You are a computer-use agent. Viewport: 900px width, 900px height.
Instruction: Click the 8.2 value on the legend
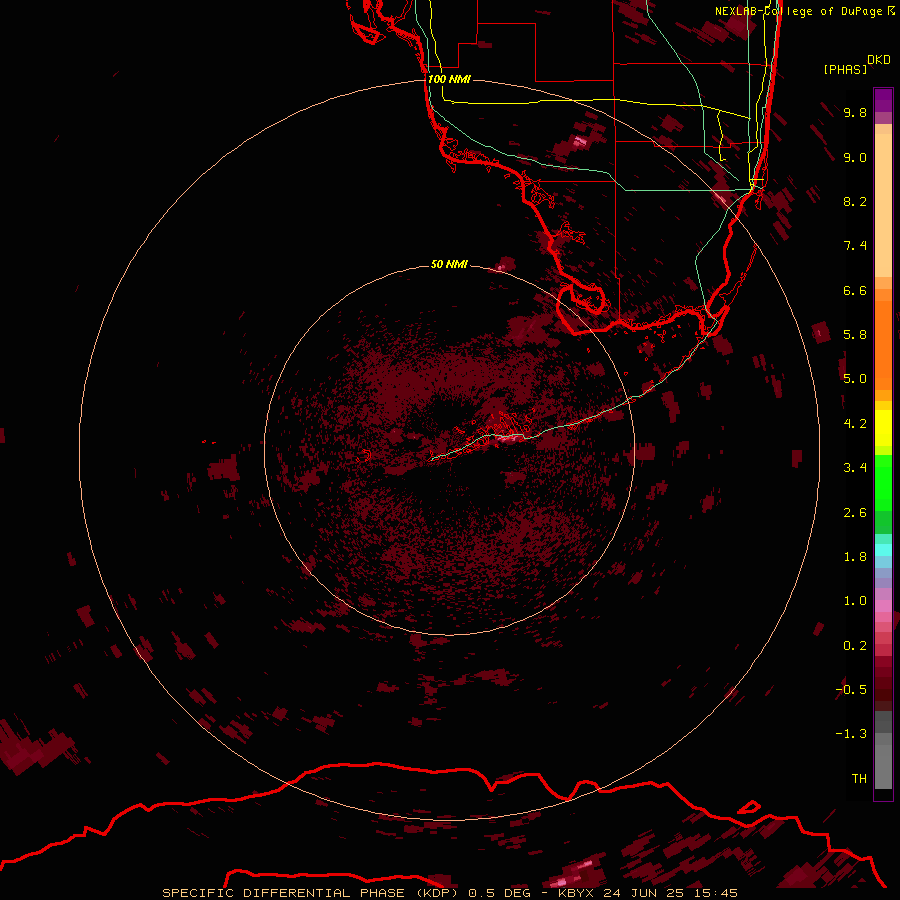pyautogui.click(x=855, y=201)
